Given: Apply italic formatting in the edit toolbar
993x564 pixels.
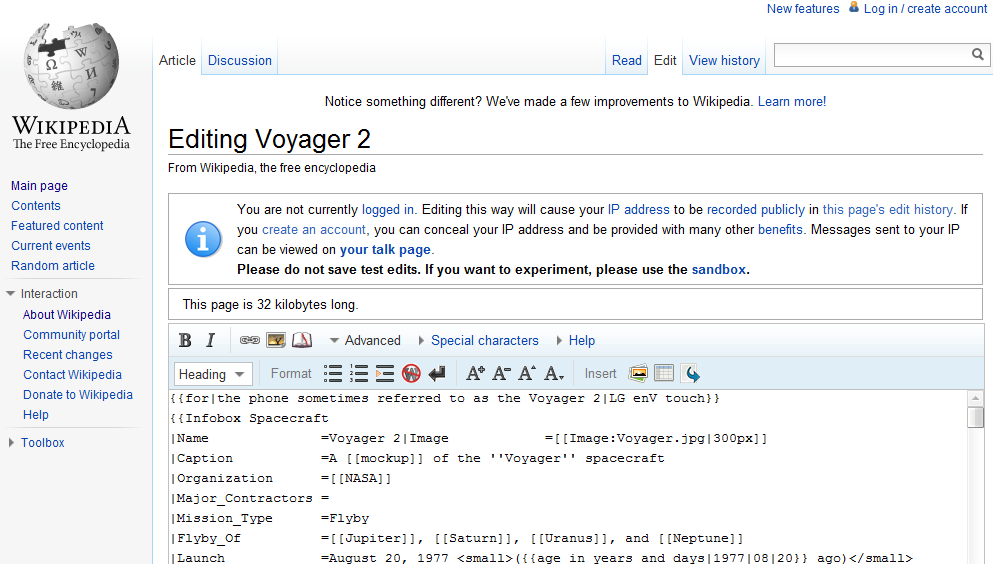Looking at the screenshot, I should 211,341.
